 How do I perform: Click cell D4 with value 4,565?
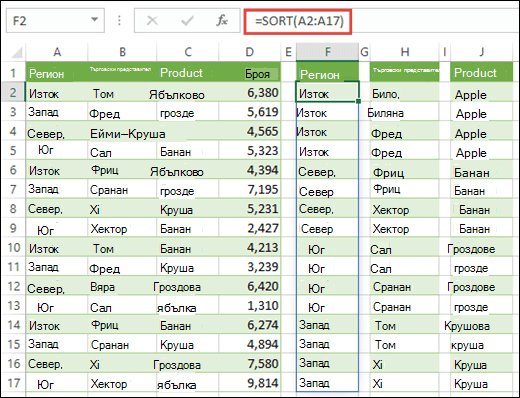pos(249,131)
